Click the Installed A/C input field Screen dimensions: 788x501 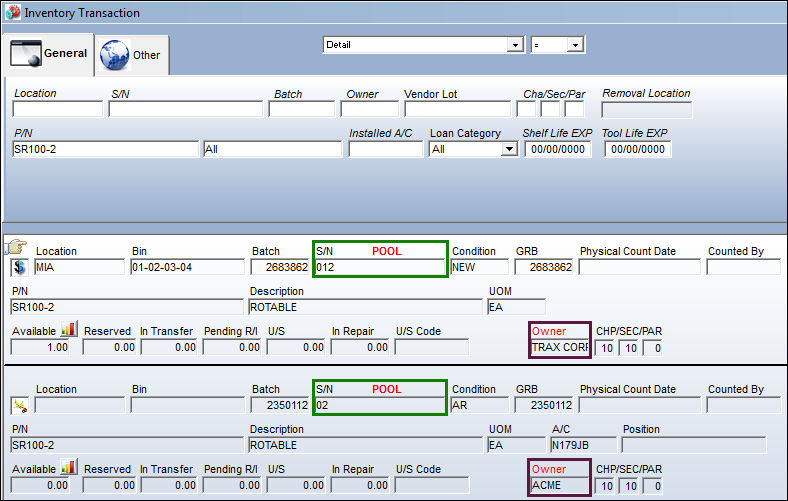386,149
